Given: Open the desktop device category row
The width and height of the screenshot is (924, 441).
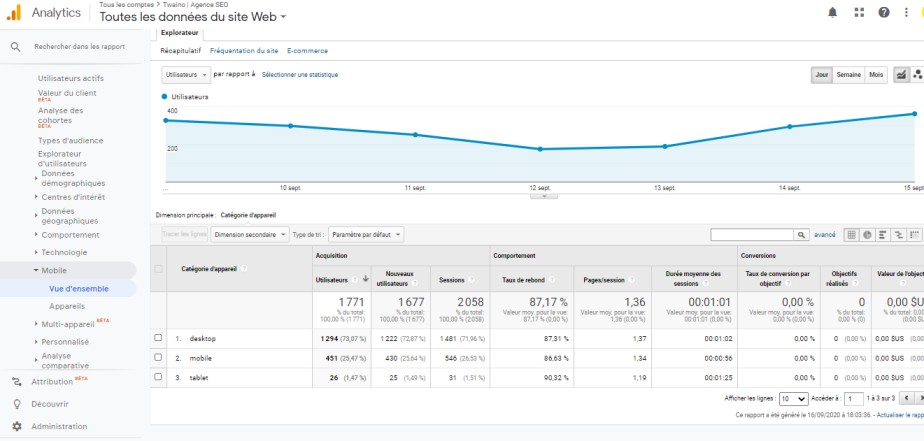Looking at the screenshot, I should point(203,338).
